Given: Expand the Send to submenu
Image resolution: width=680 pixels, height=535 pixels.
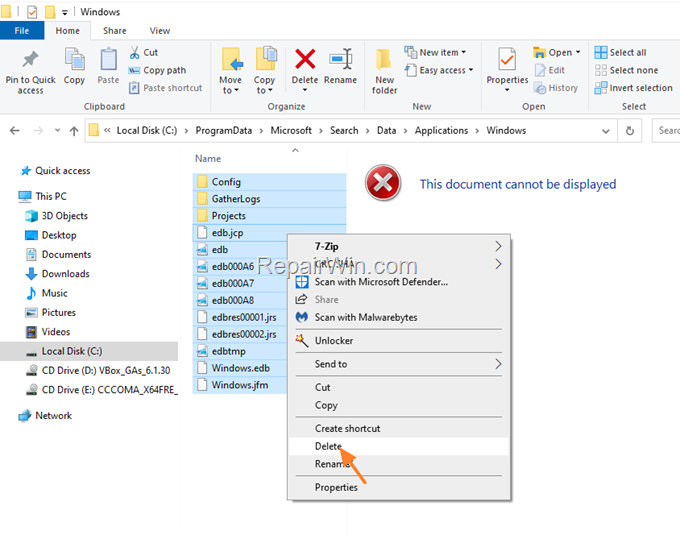Looking at the screenshot, I should 498,364.
